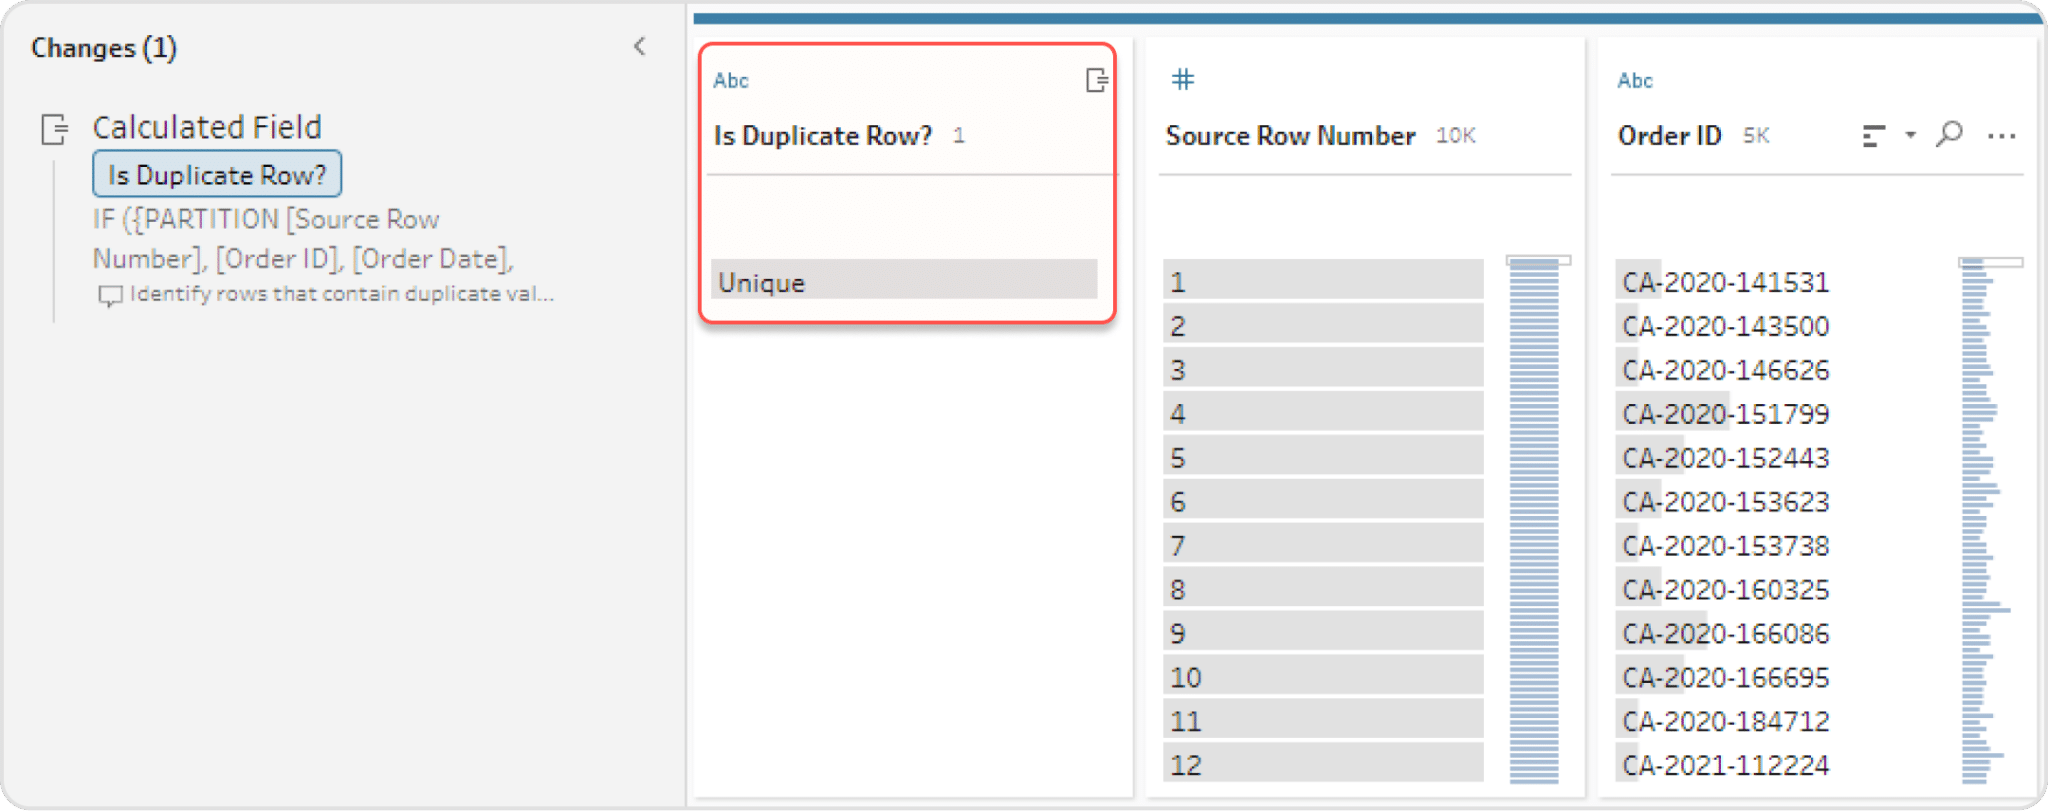
Task: Open the calculated field badge on the highlighted card
Action: [1096, 80]
